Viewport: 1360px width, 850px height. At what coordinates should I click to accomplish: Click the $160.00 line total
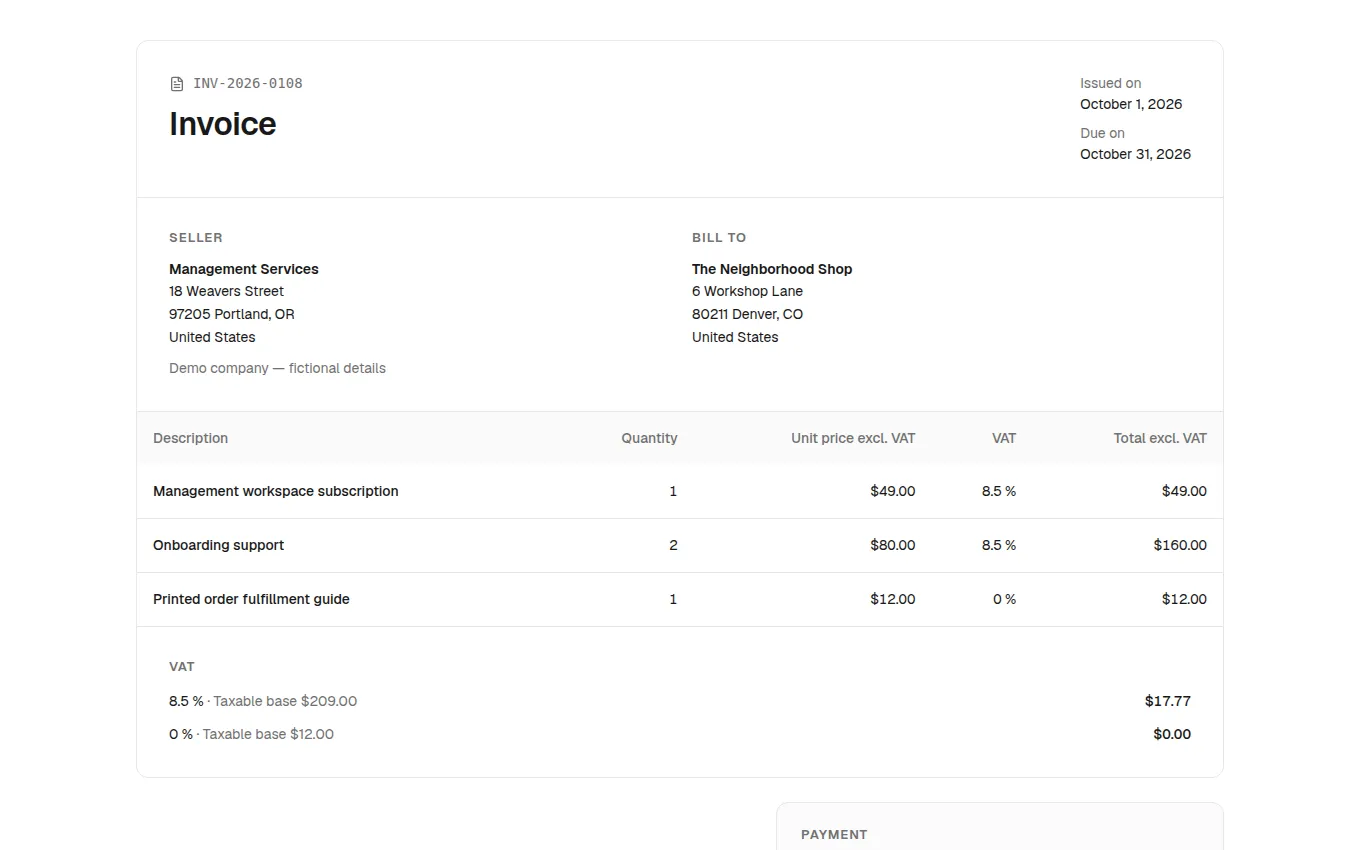pyautogui.click(x=1180, y=545)
